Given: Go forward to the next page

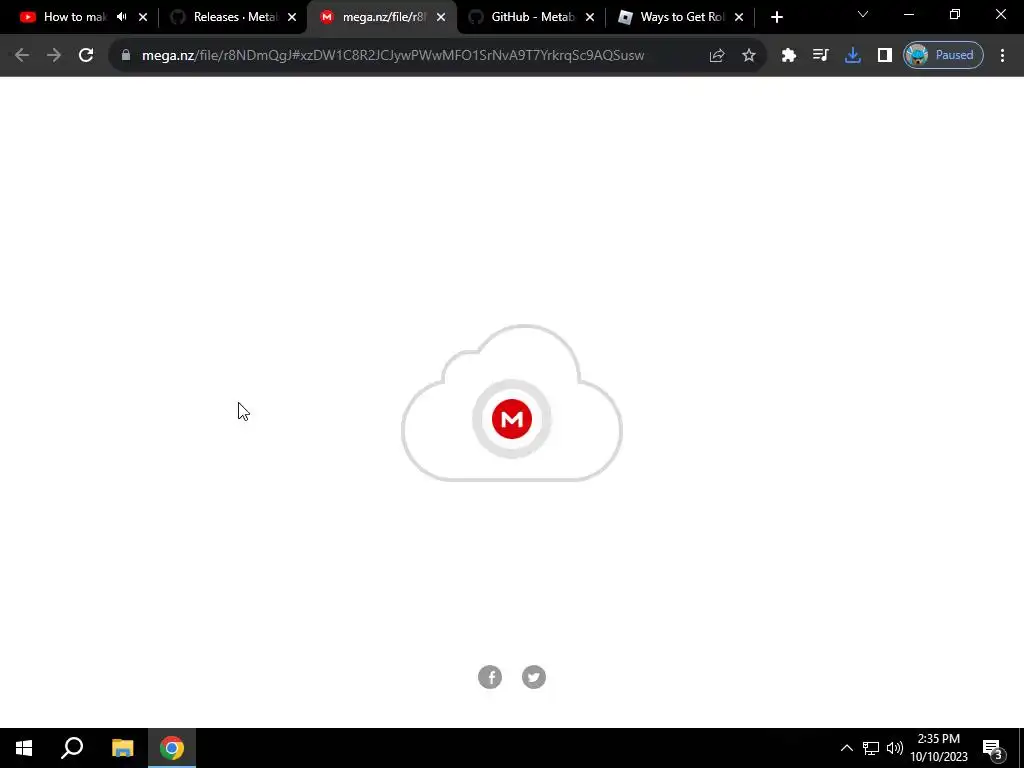Looking at the screenshot, I should (54, 56).
